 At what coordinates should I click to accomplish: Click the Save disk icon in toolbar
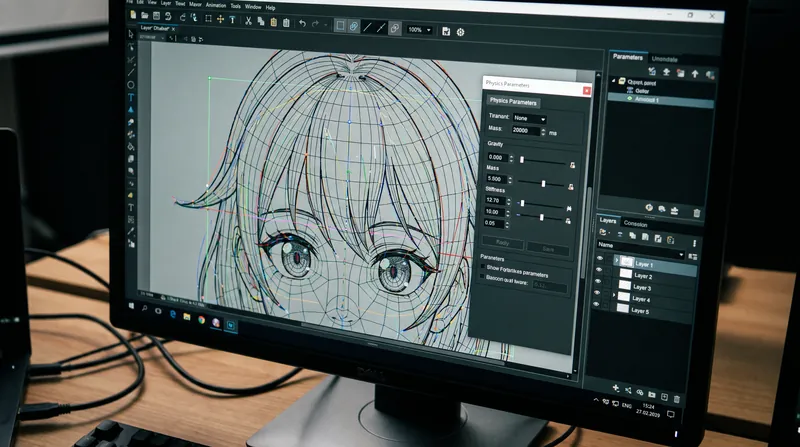click(x=157, y=16)
